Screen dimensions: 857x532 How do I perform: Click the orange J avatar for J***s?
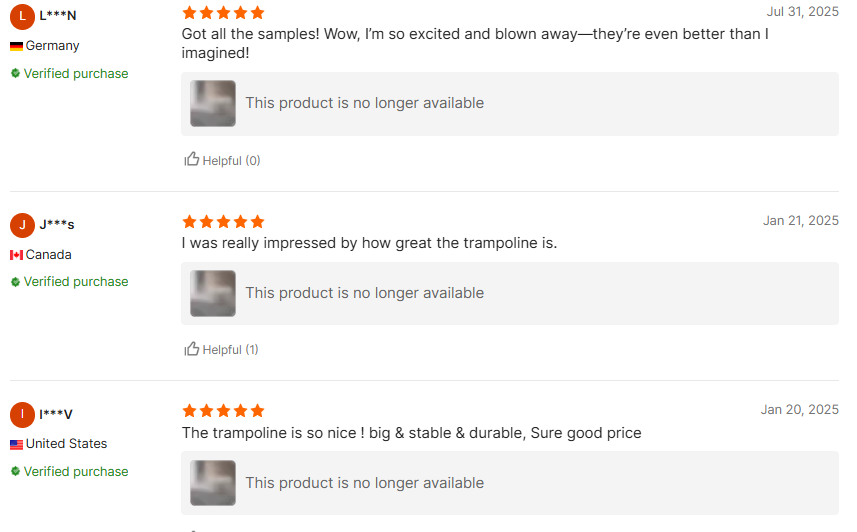tap(22, 225)
